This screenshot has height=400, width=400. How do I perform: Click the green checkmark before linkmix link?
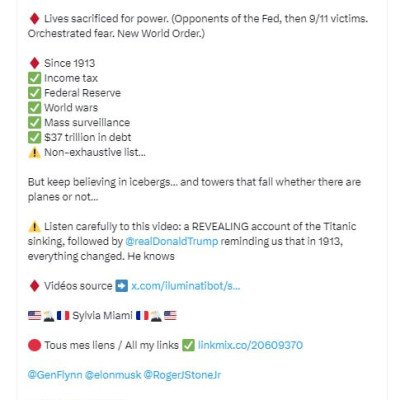(188, 345)
